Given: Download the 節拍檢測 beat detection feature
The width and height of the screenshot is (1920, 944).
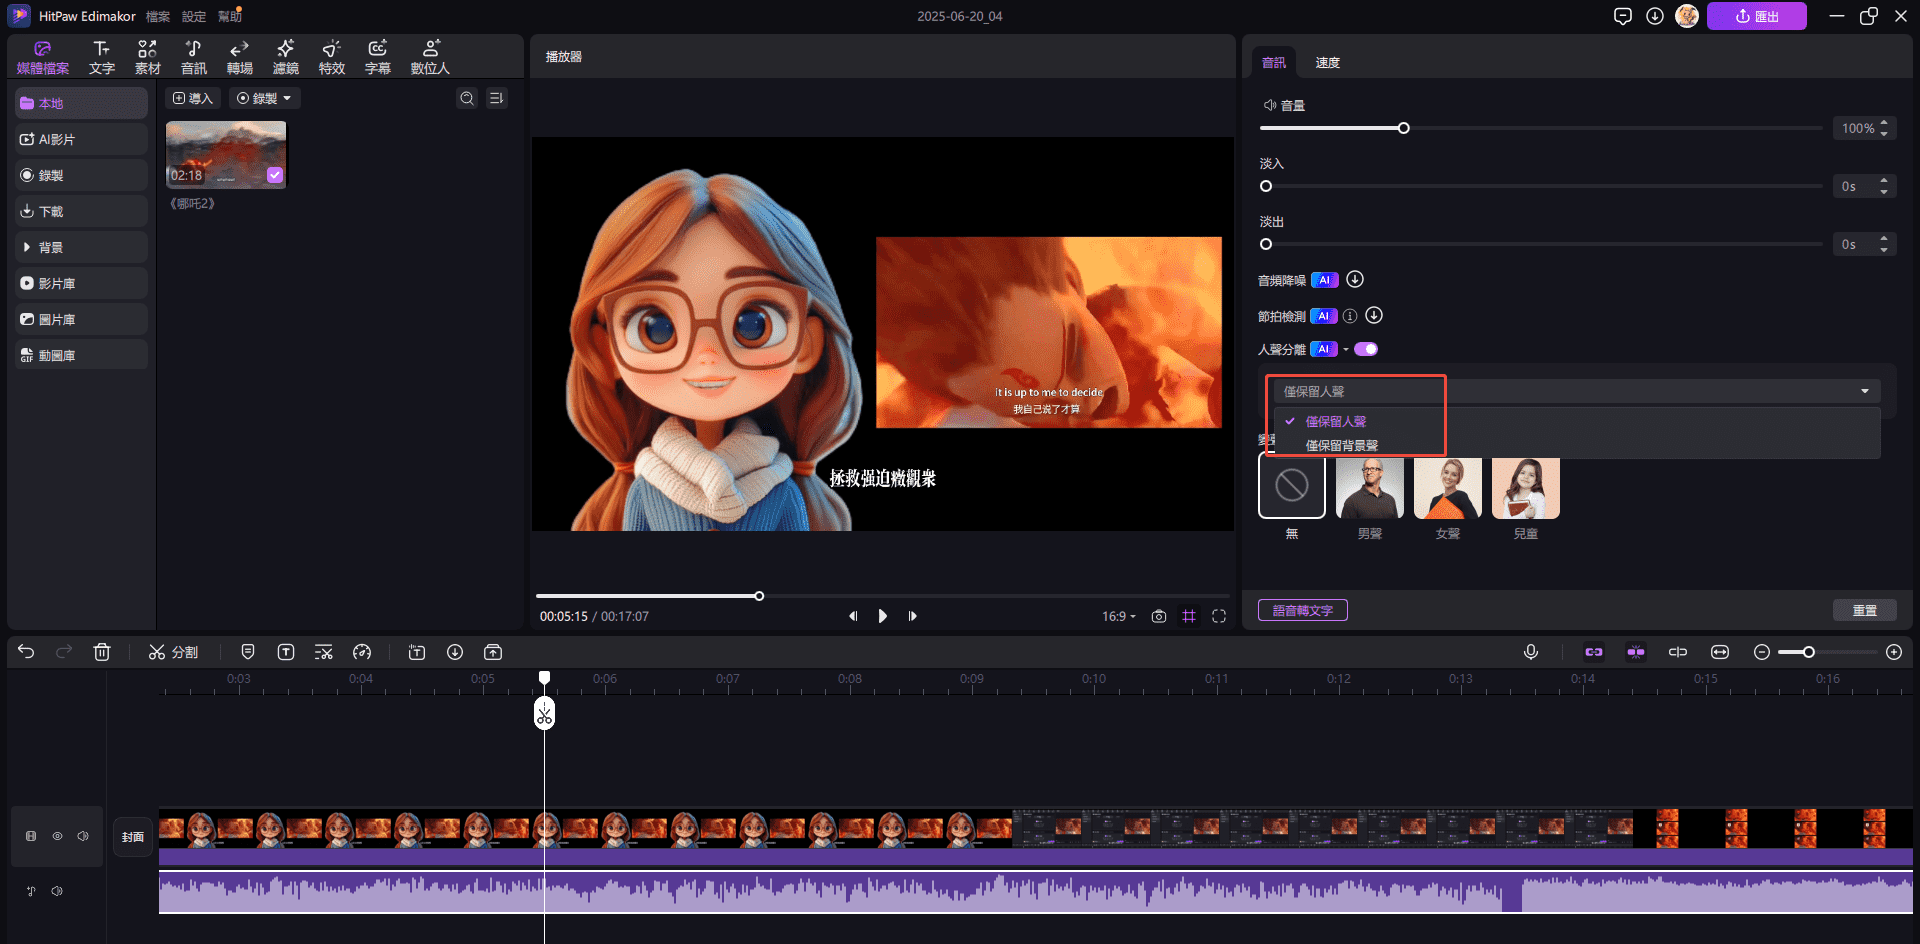Looking at the screenshot, I should pos(1374,315).
